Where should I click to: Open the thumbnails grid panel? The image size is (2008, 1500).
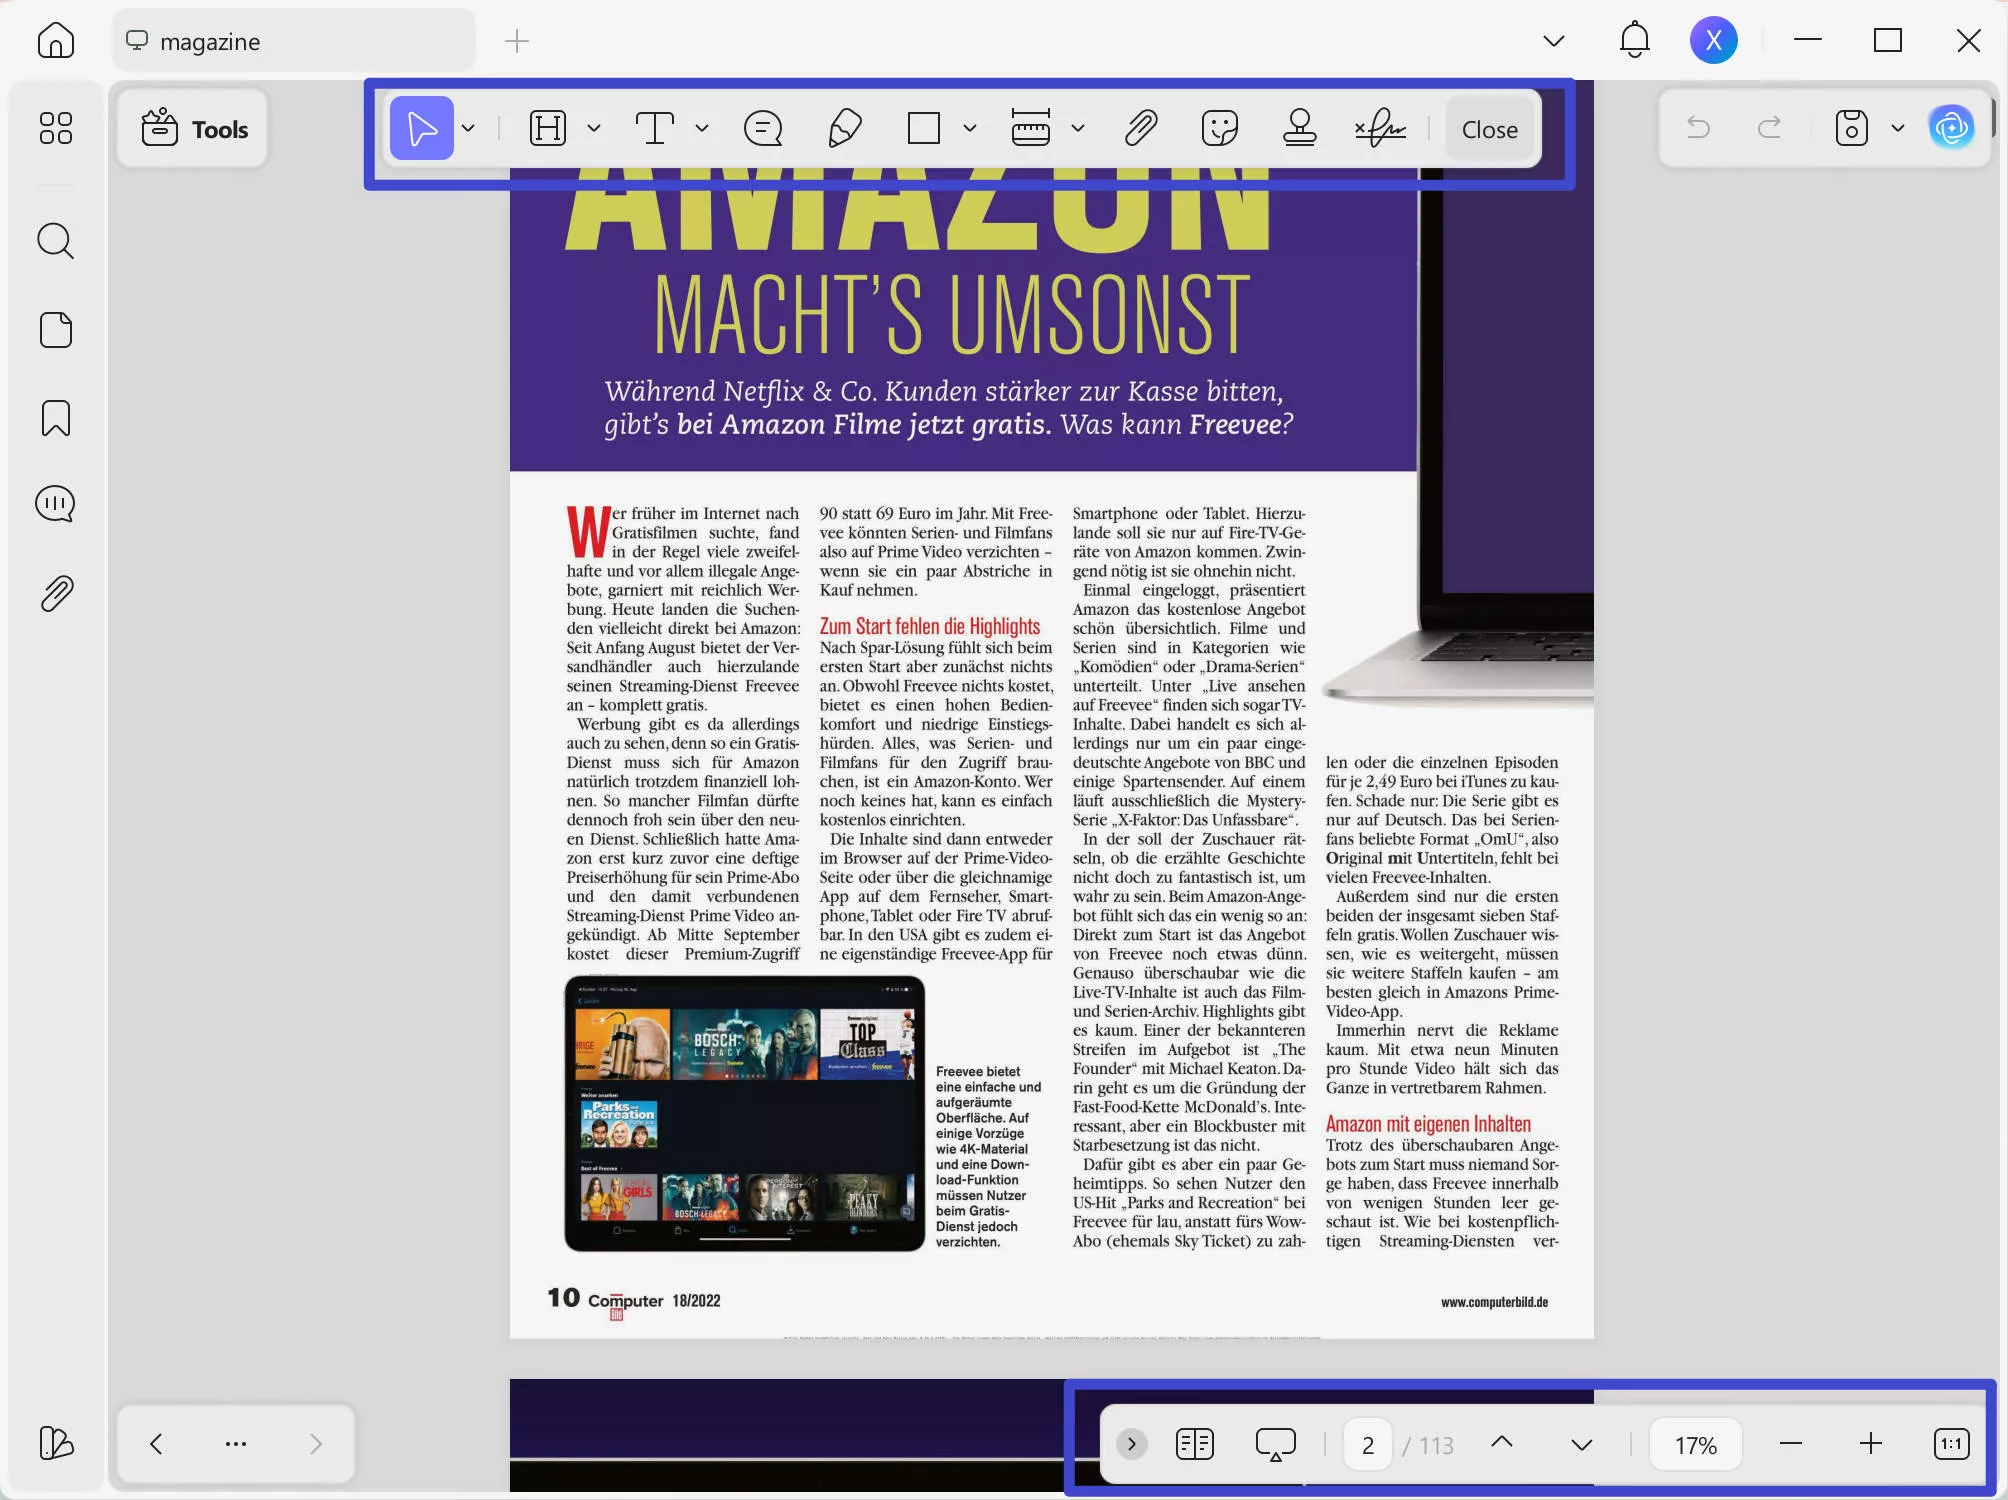tap(56, 128)
